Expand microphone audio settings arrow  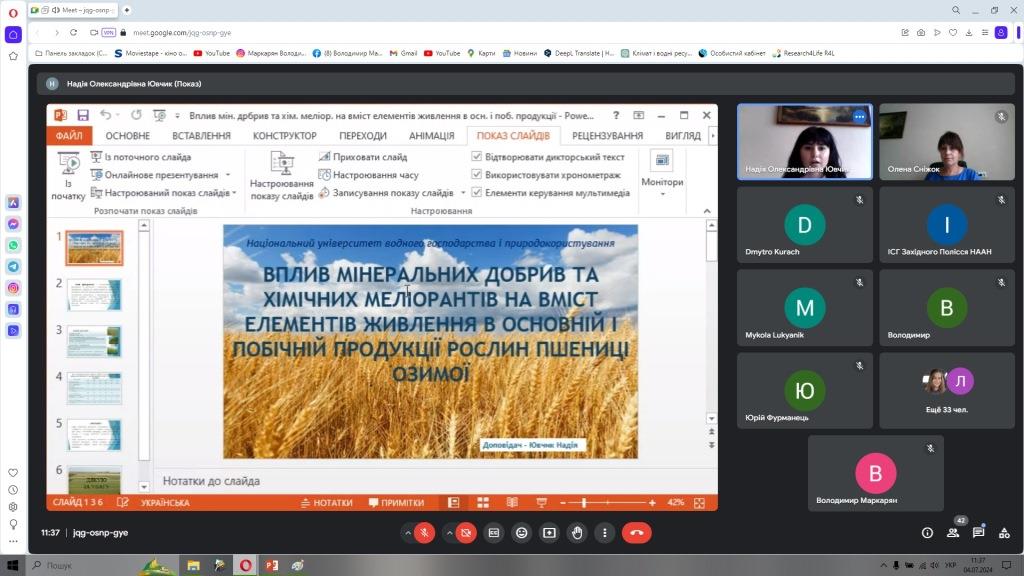pos(406,533)
